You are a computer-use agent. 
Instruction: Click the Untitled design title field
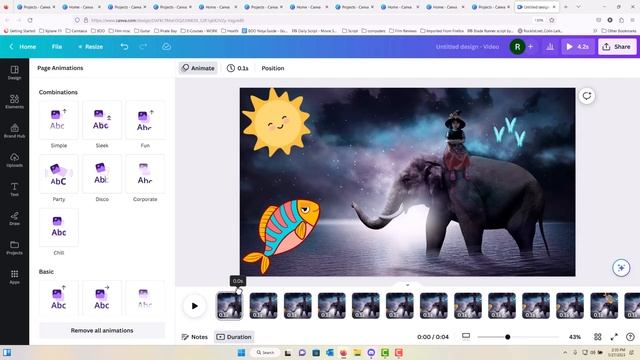point(467,47)
